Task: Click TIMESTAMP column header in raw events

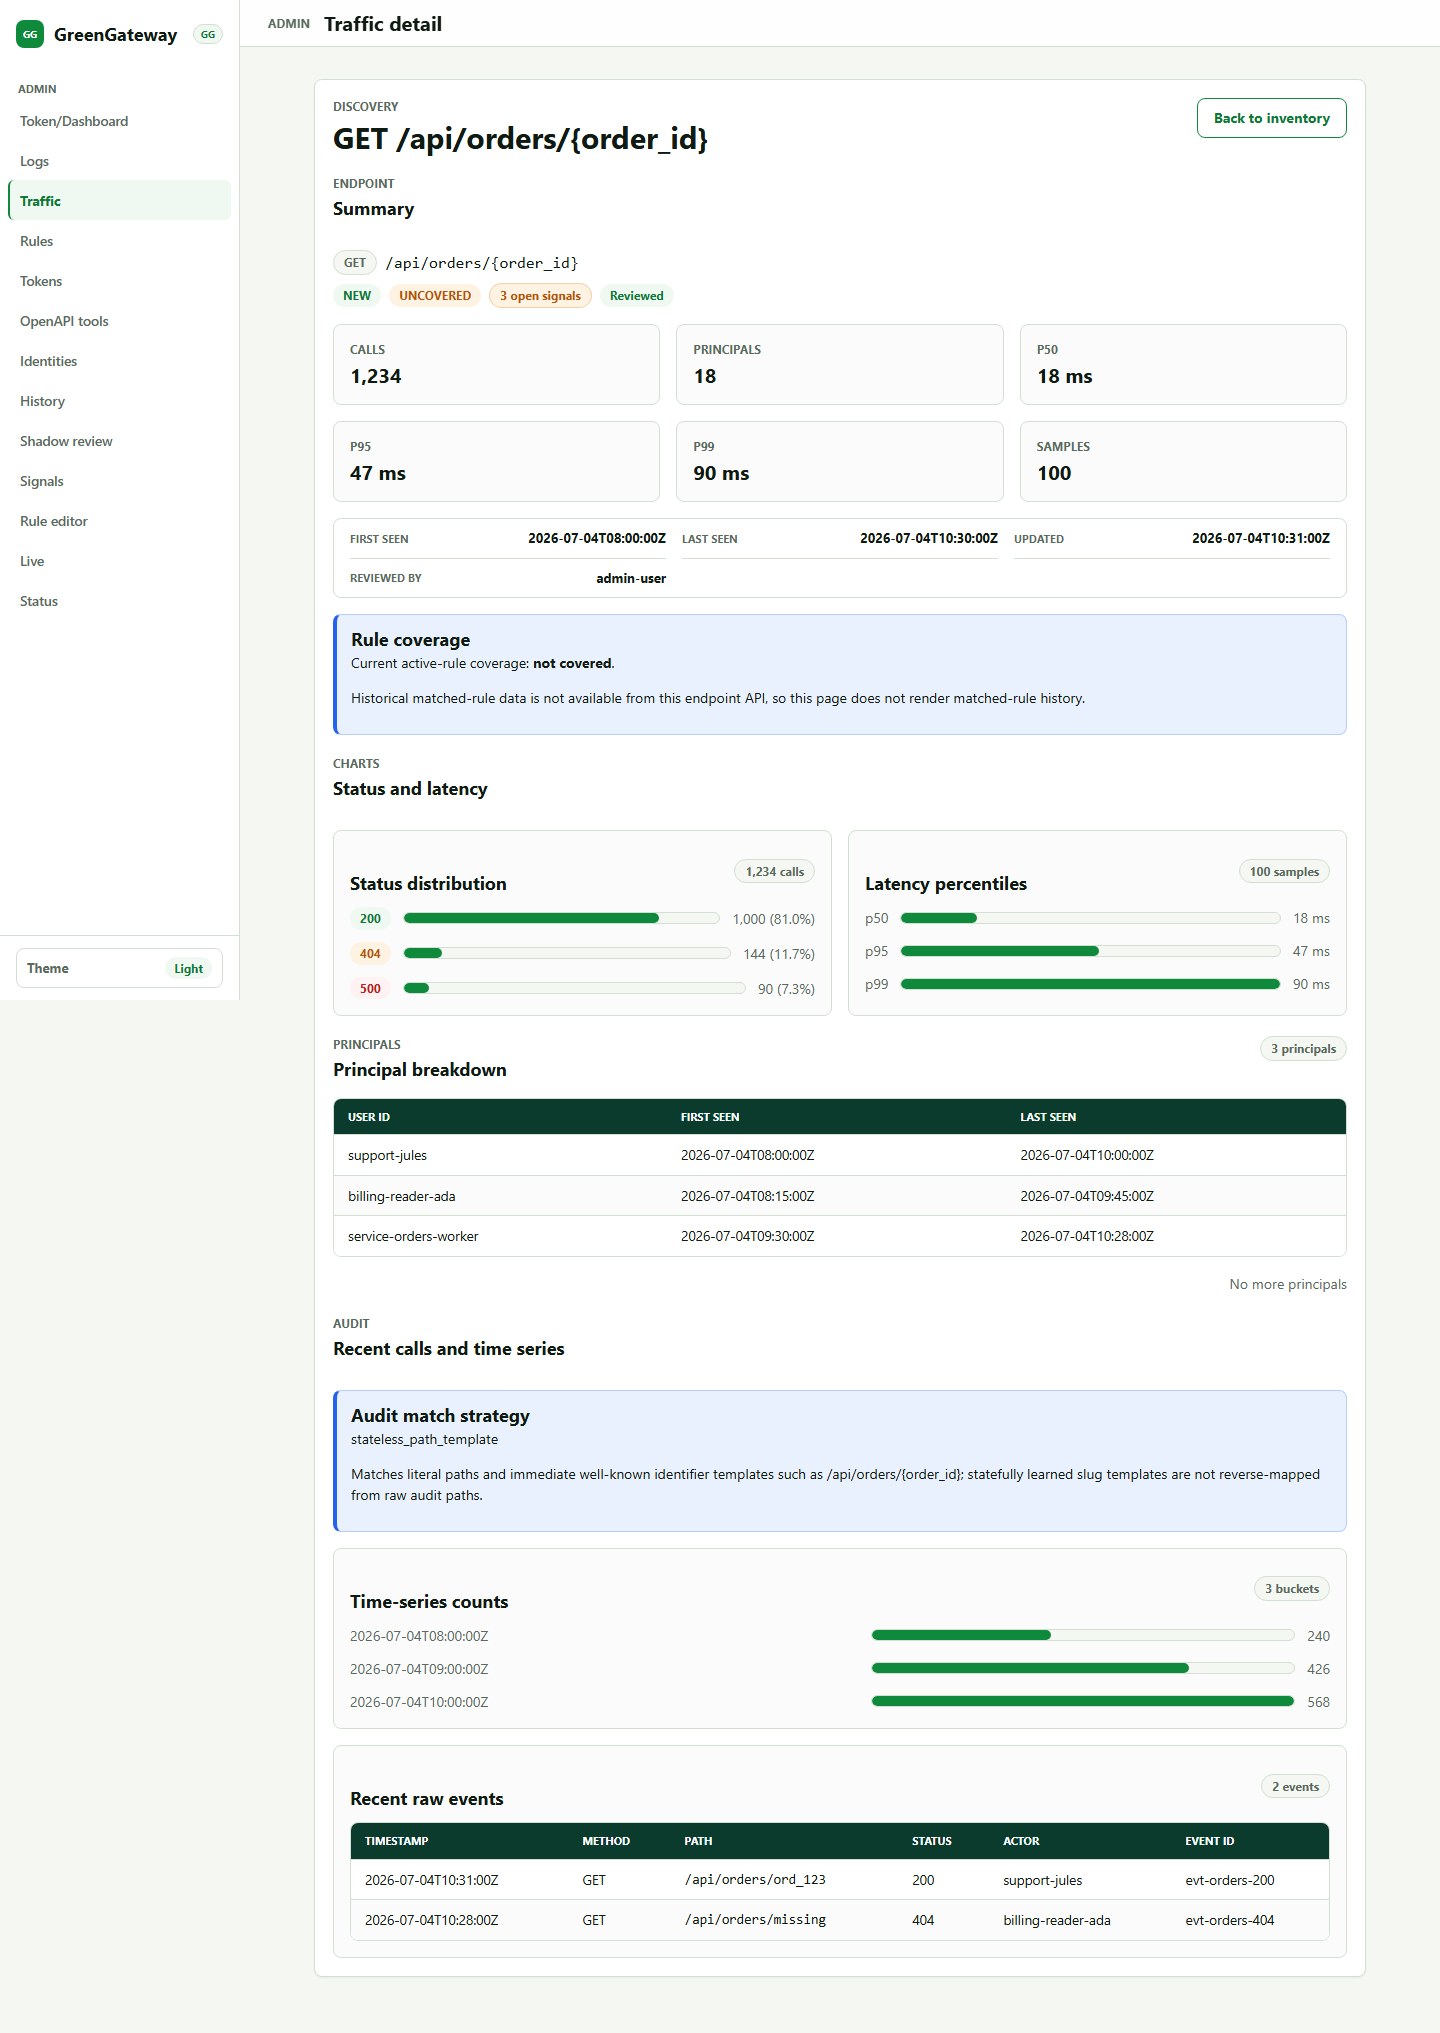Action: click(x=397, y=1841)
